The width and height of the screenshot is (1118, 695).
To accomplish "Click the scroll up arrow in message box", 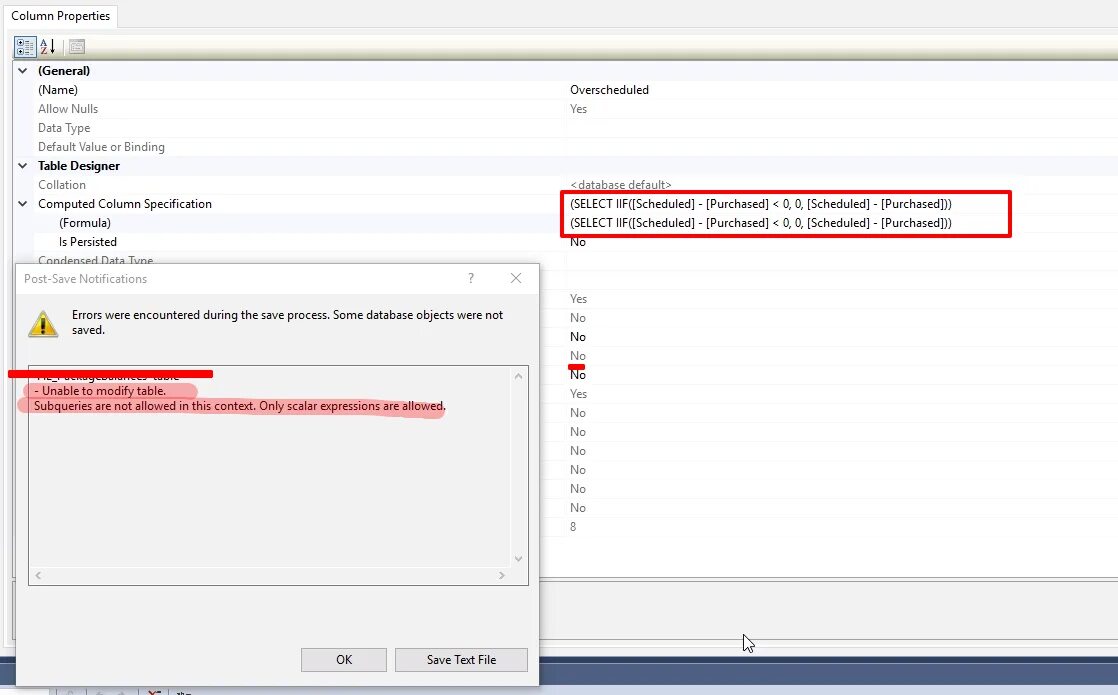I will 518,376.
